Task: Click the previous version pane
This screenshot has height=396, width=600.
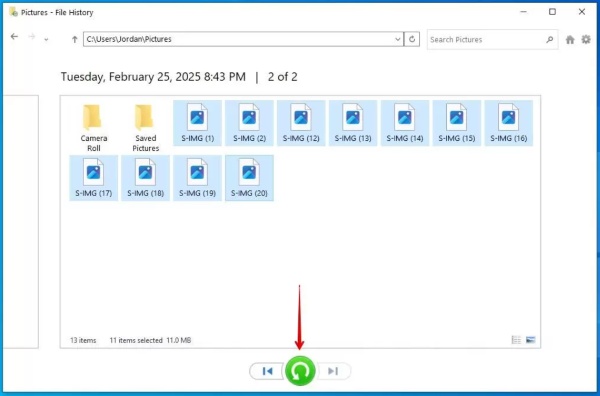Action: click(21, 222)
